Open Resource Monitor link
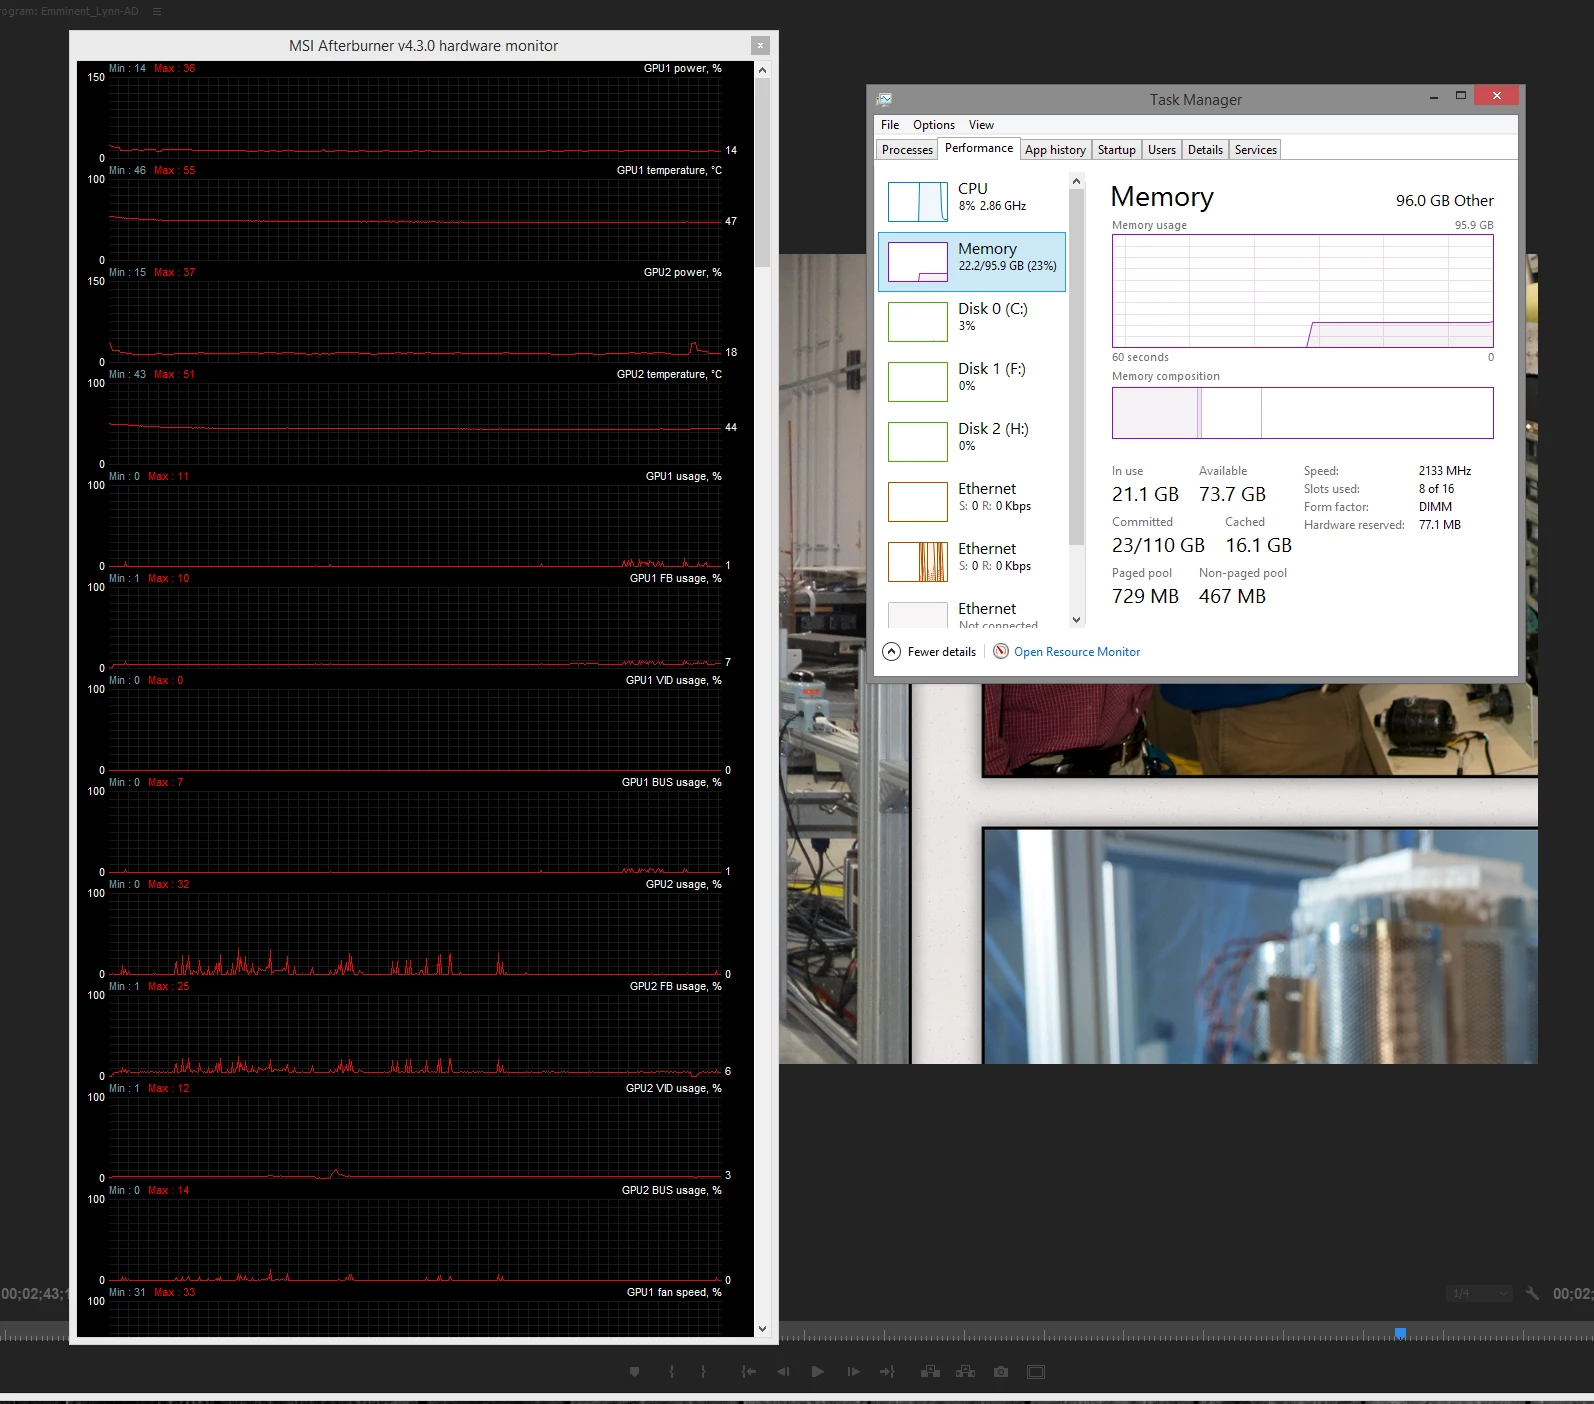 [1066, 651]
